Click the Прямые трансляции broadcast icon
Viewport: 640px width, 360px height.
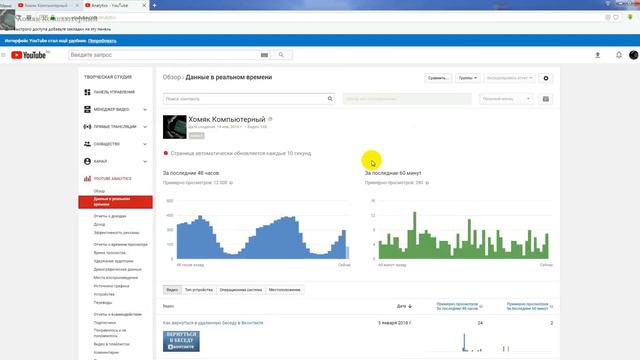(87, 127)
